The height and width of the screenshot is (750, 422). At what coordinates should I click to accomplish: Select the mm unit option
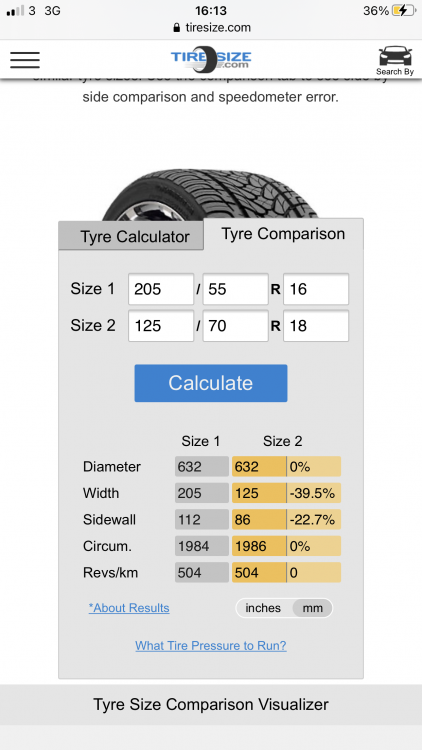[x=313, y=608]
